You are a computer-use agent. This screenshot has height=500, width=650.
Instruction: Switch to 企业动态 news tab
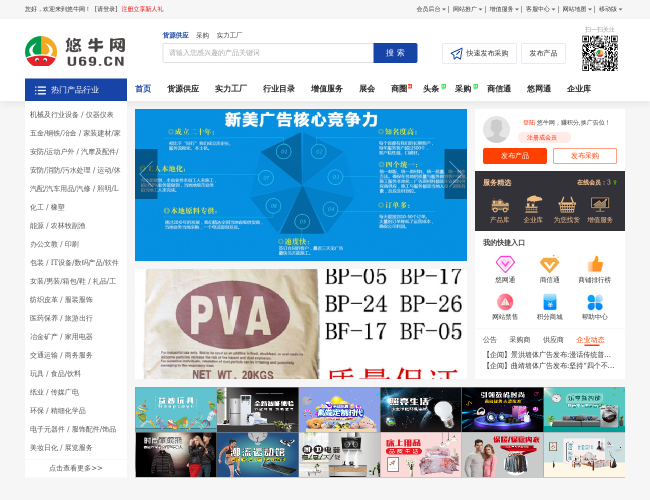(590, 340)
